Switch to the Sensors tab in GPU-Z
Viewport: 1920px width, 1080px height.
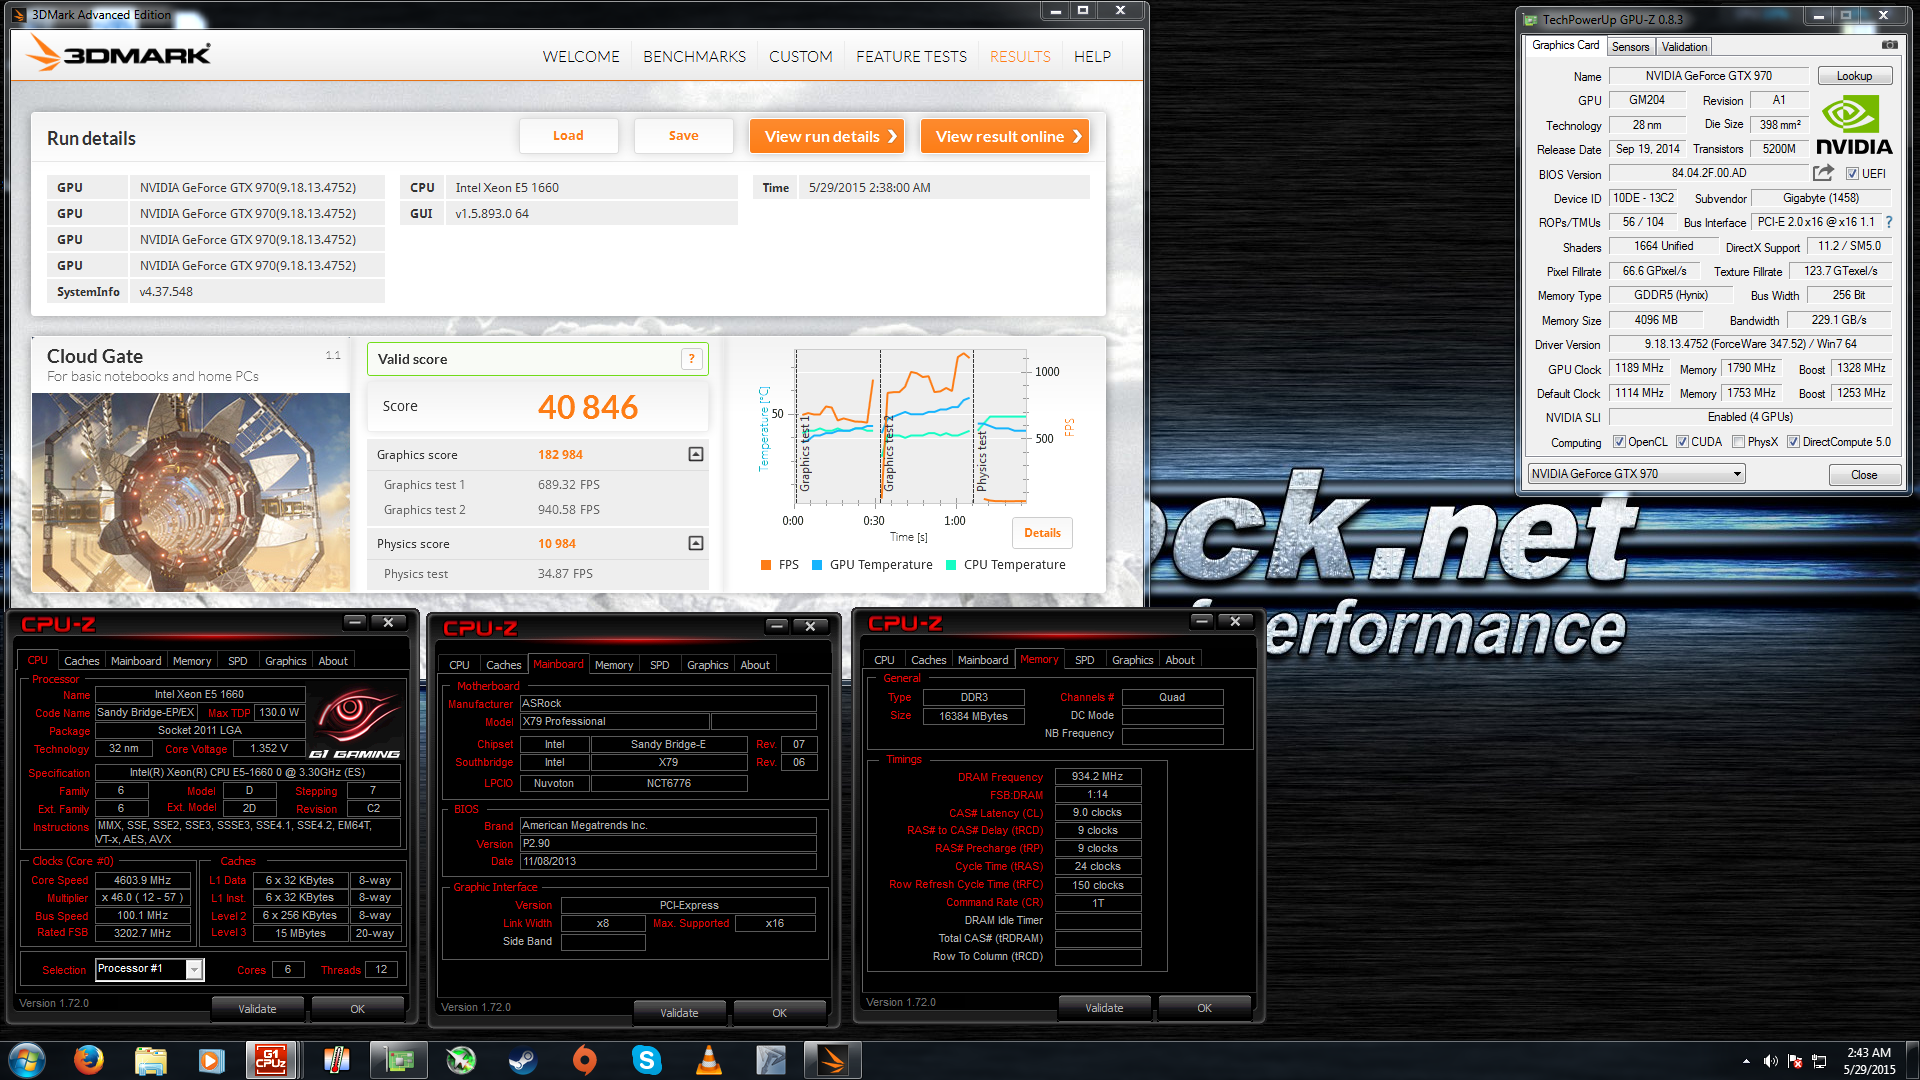pos(1630,47)
